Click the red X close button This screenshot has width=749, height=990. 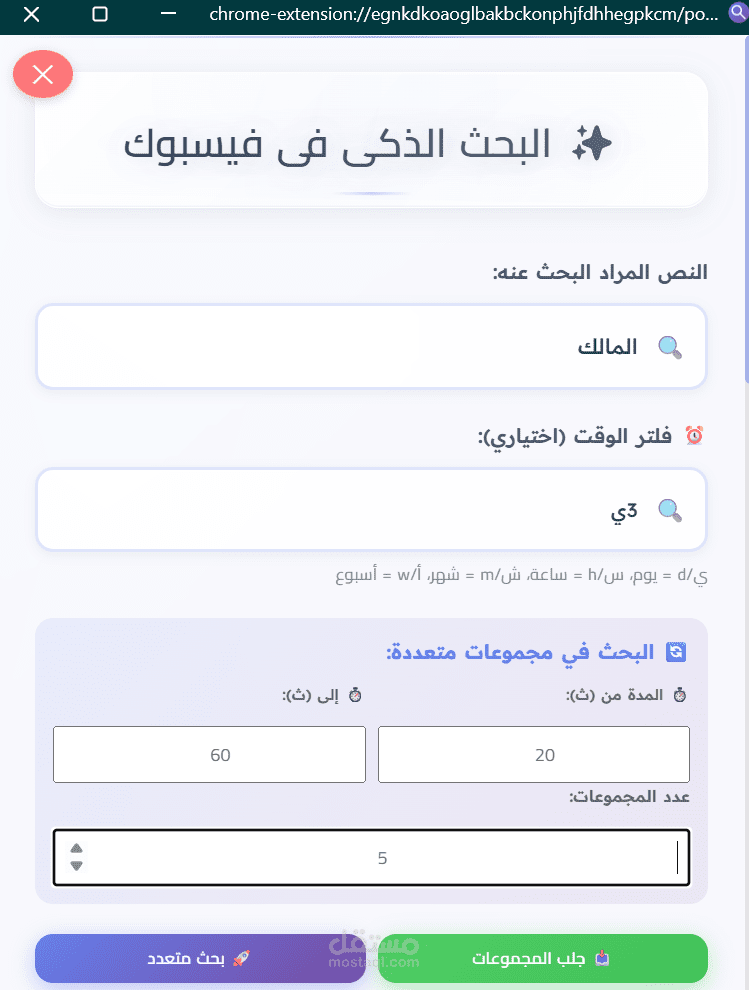point(43,74)
